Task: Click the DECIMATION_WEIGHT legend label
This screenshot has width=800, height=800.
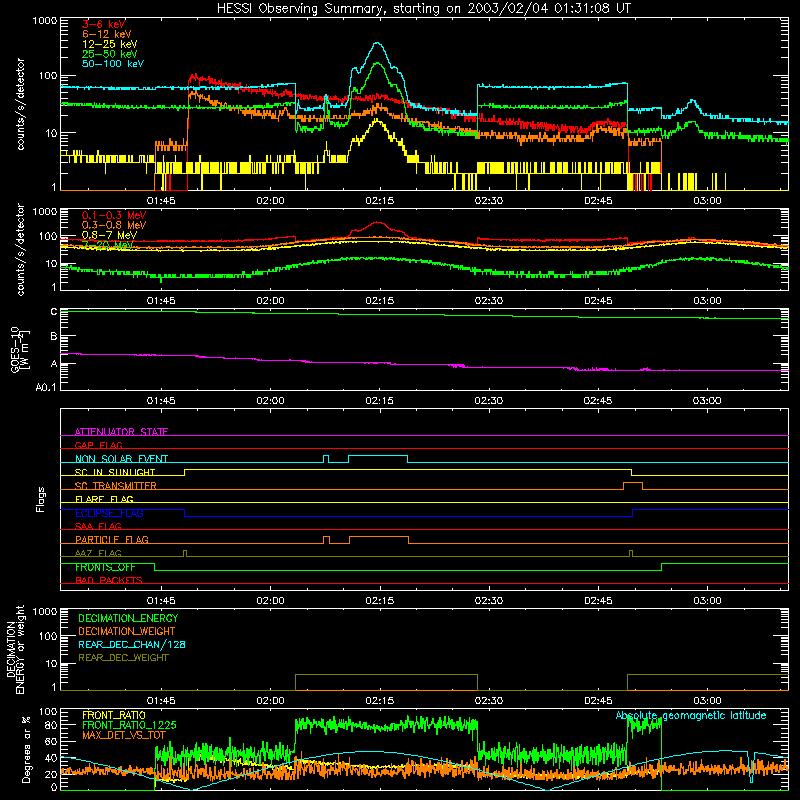Action: tap(127, 632)
